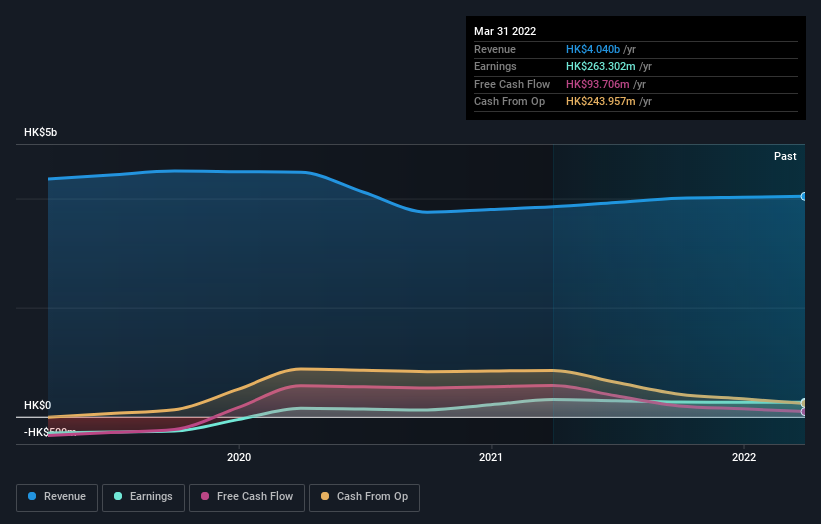Click the HK$4.040b revenue value
Screen dimensions: 821x524
(x=593, y=49)
